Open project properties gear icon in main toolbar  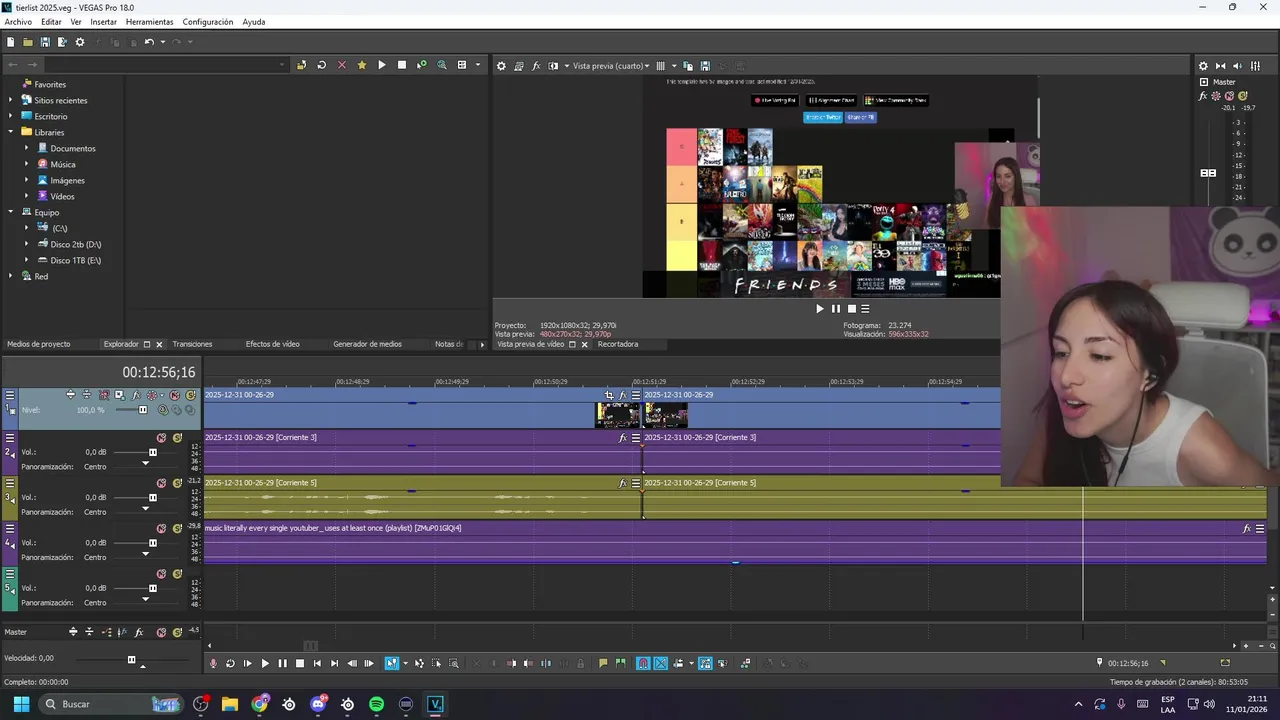(x=80, y=42)
